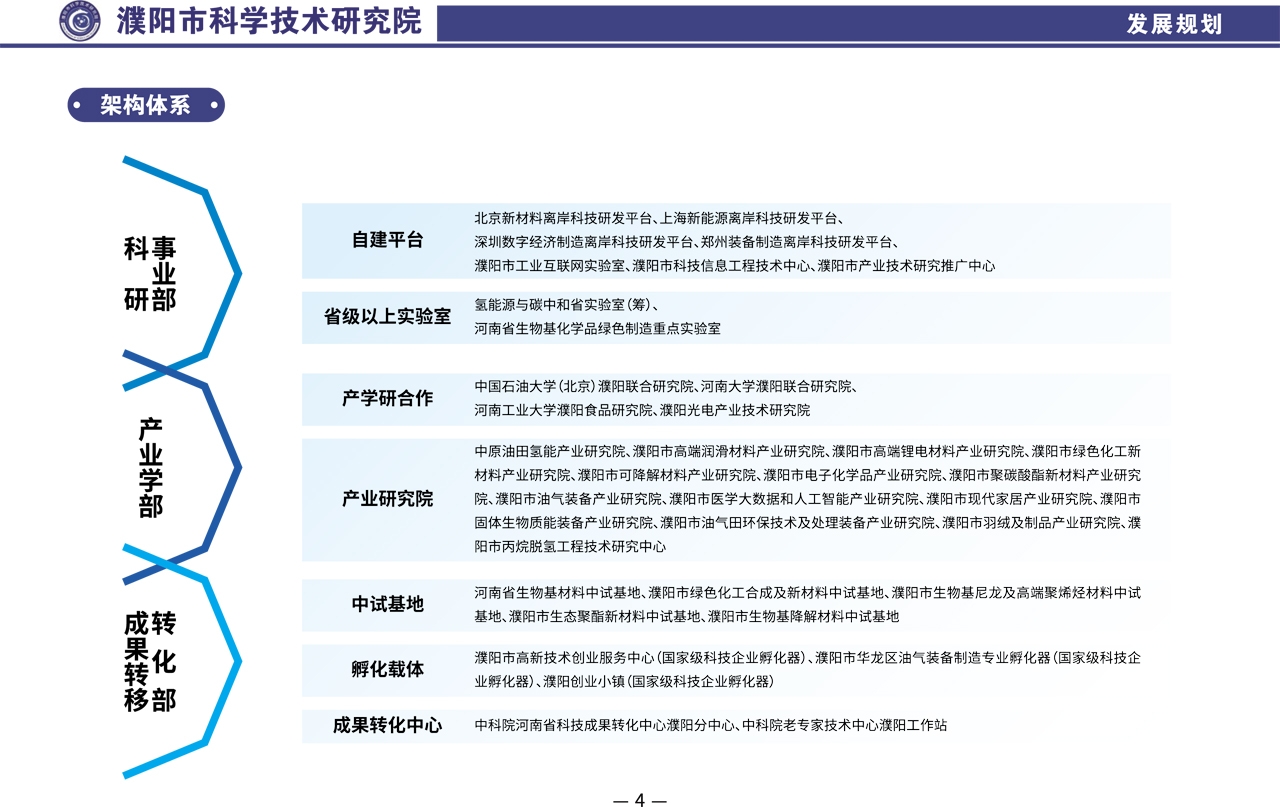Click 河南大学濮阳联合研究院 text
The image size is (1280, 807).
tap(775, 386)
